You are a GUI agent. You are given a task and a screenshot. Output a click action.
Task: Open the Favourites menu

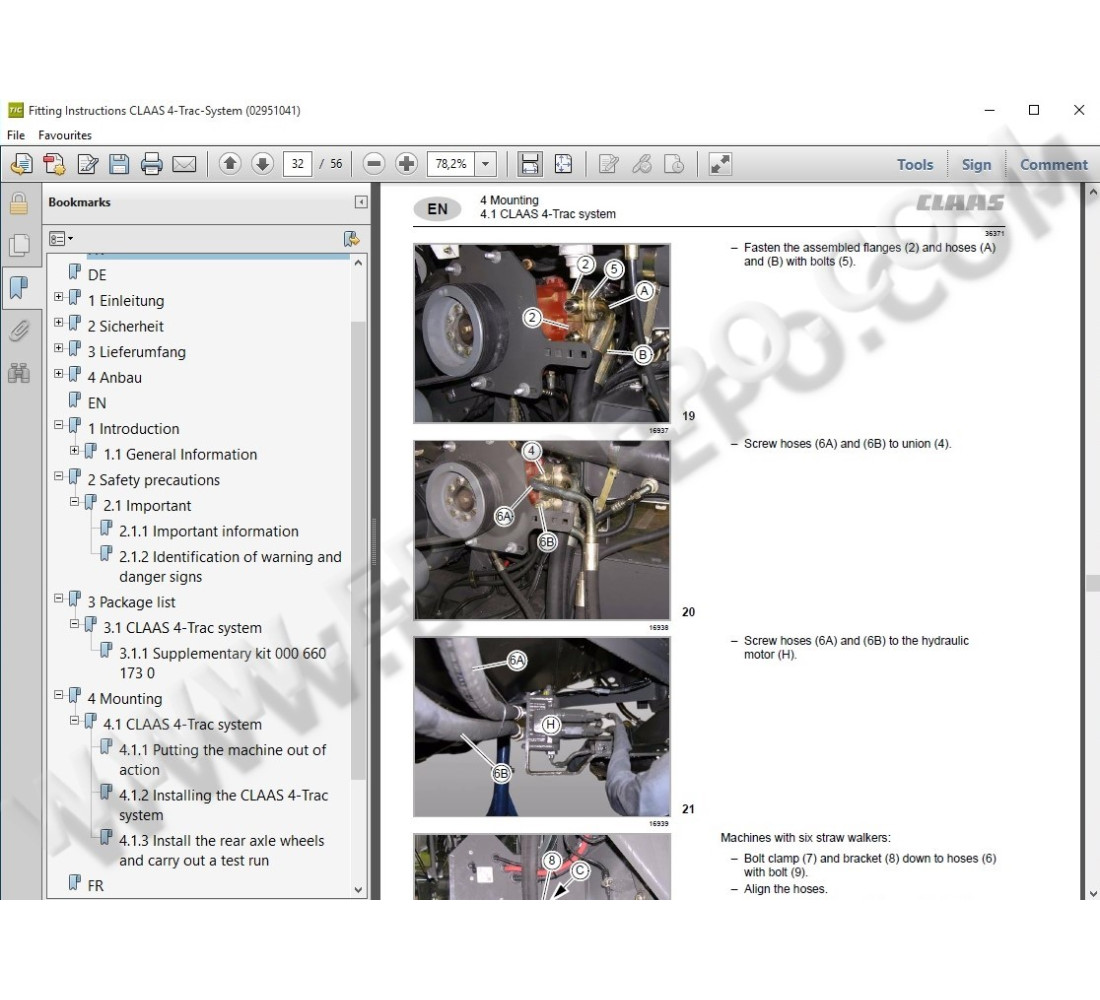point(65,135)
